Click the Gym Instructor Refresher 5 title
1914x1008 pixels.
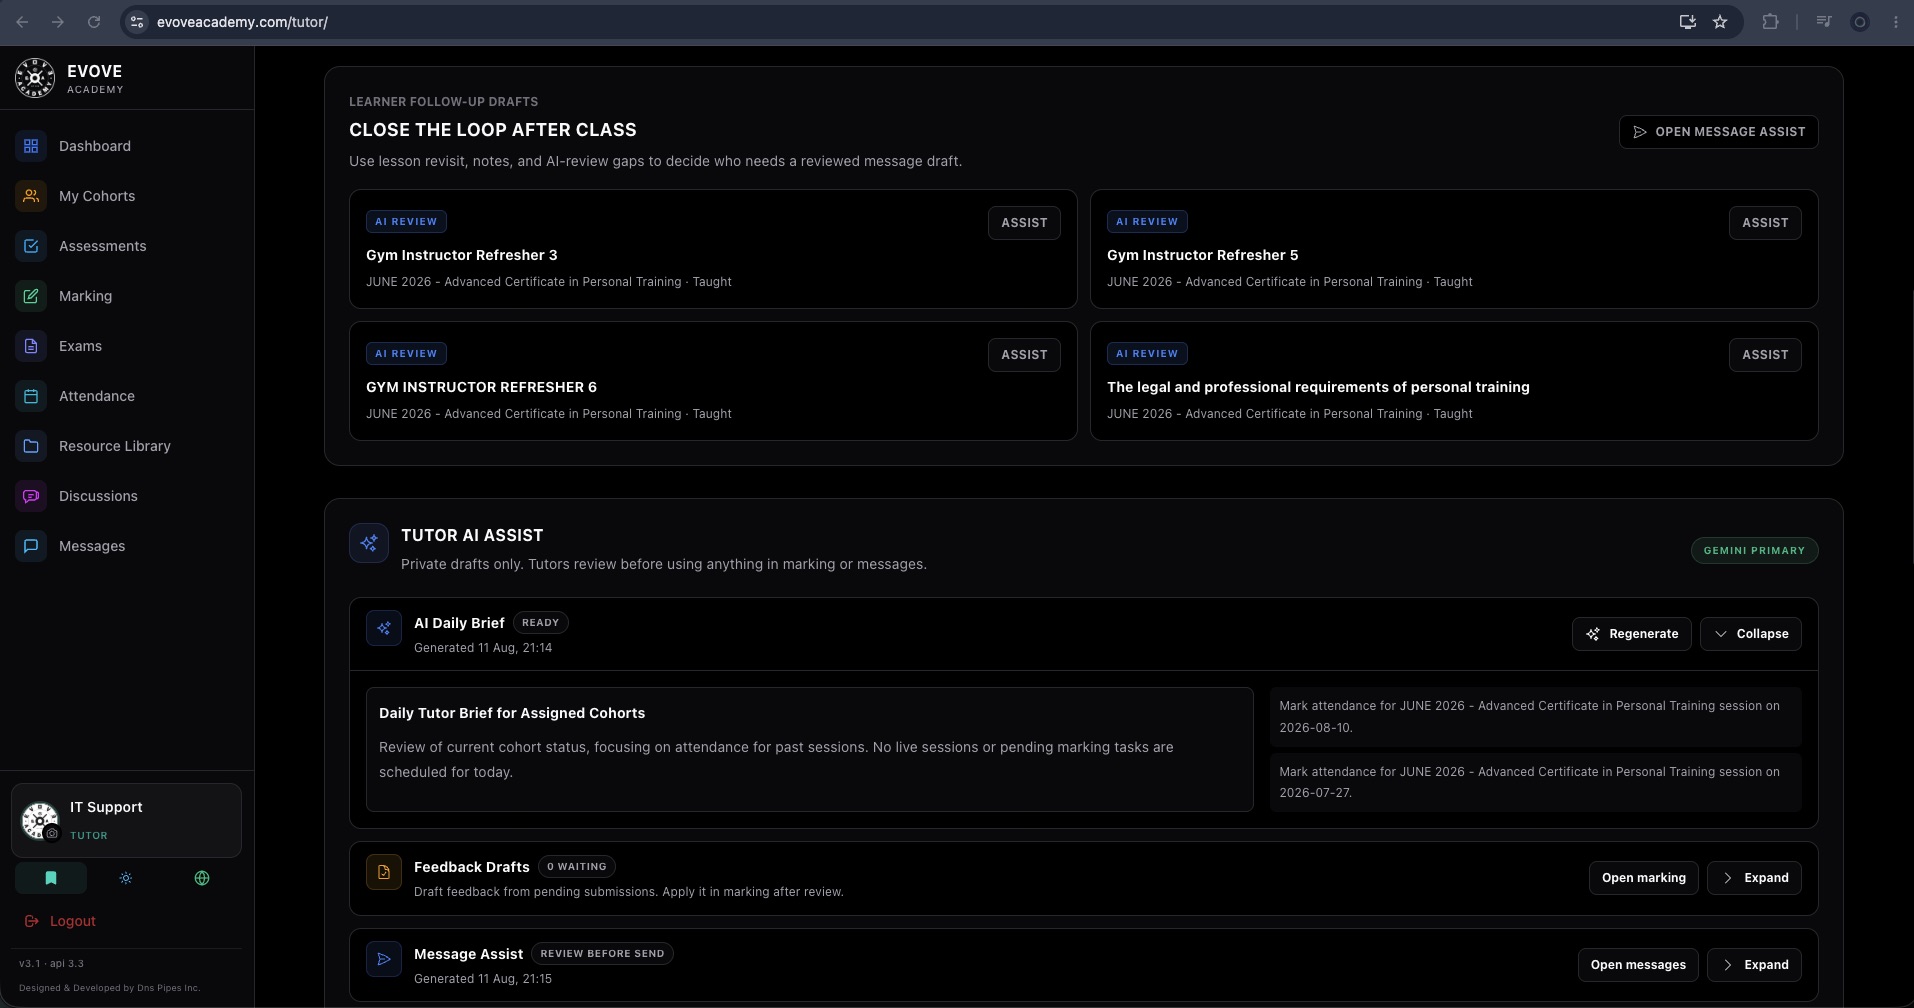(1202, 255)
